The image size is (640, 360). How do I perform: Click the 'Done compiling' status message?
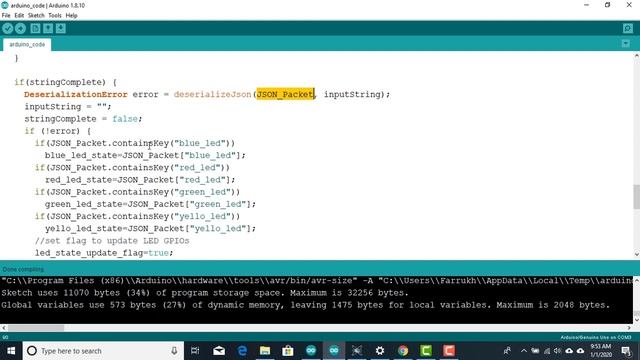coord(23,269)
